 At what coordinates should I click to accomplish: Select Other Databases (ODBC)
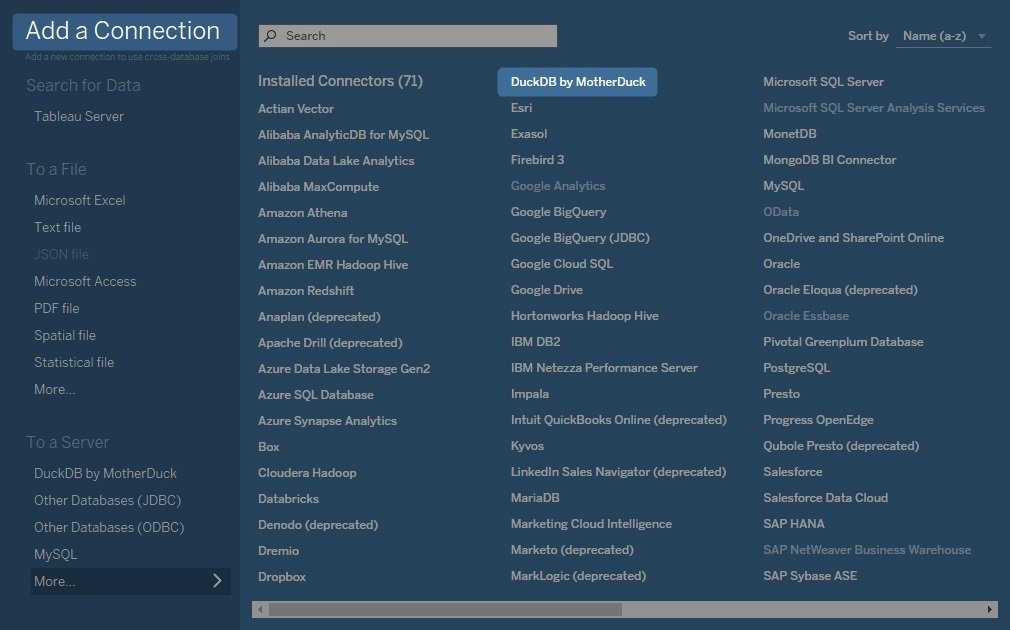click(x=109, y=528)
